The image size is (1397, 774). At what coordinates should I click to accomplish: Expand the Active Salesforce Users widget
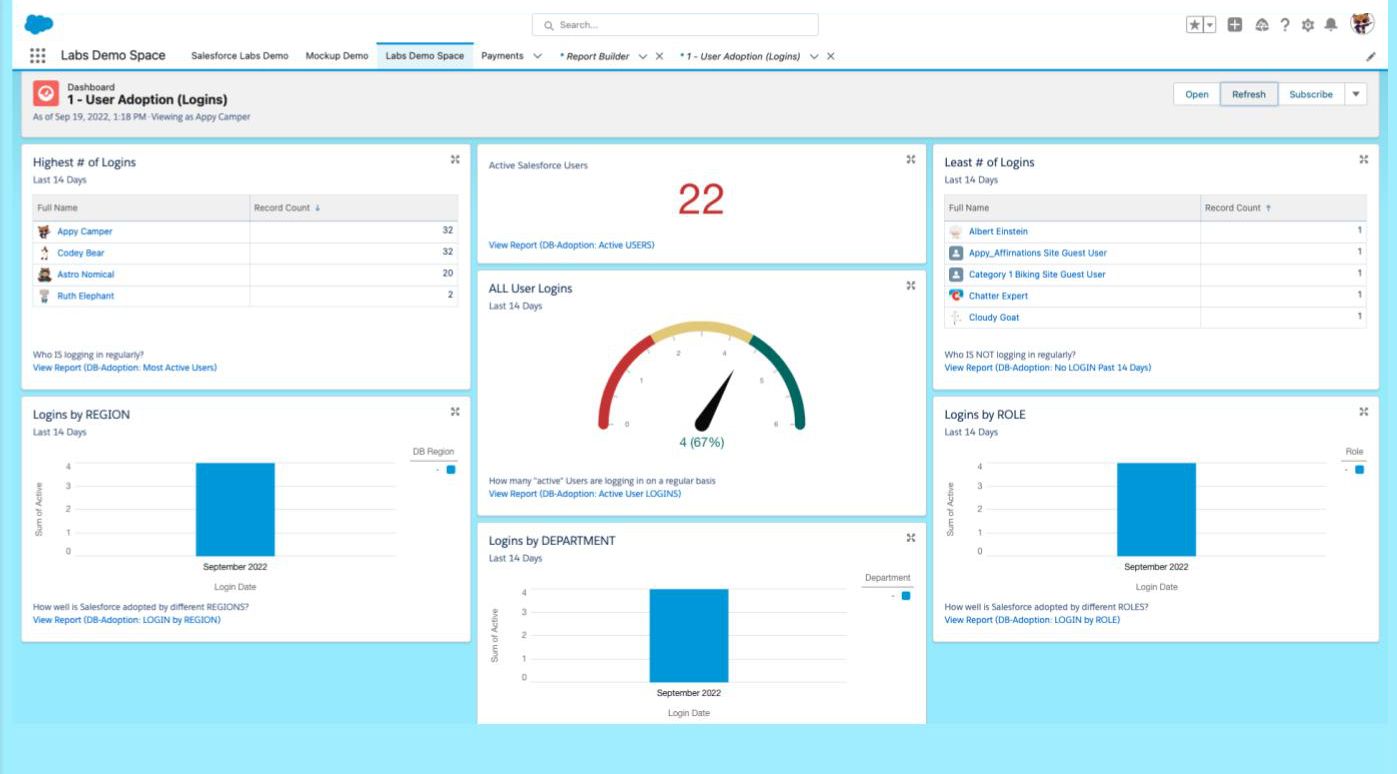(x=911, y=159)
